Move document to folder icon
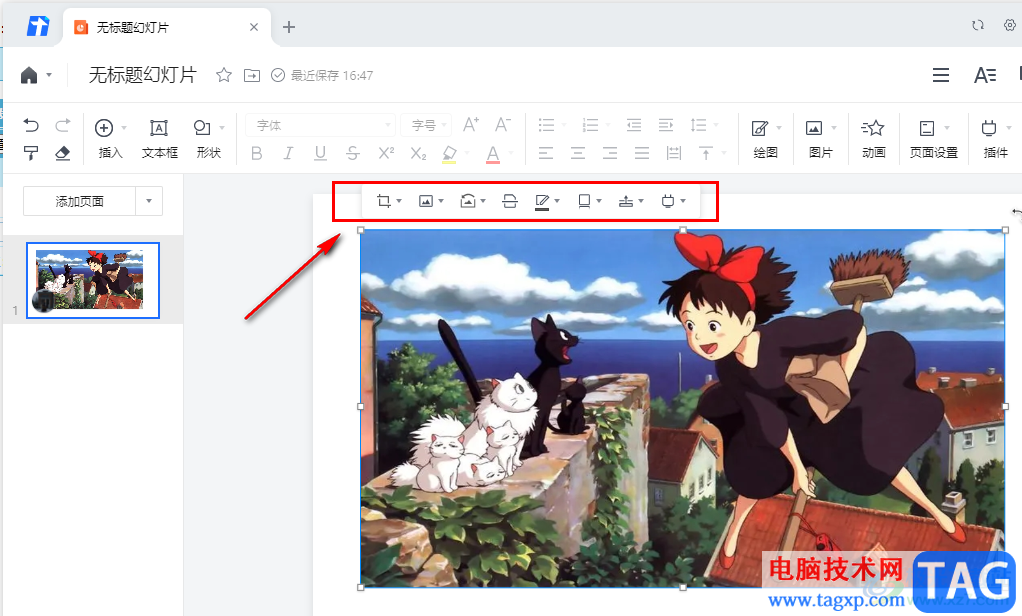The image size is (1022, 616). click(252, 76)
